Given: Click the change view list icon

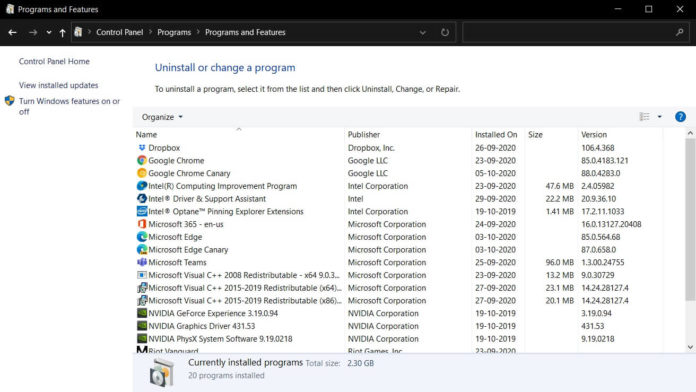Looking at the screenshot, I should point(645,117).
